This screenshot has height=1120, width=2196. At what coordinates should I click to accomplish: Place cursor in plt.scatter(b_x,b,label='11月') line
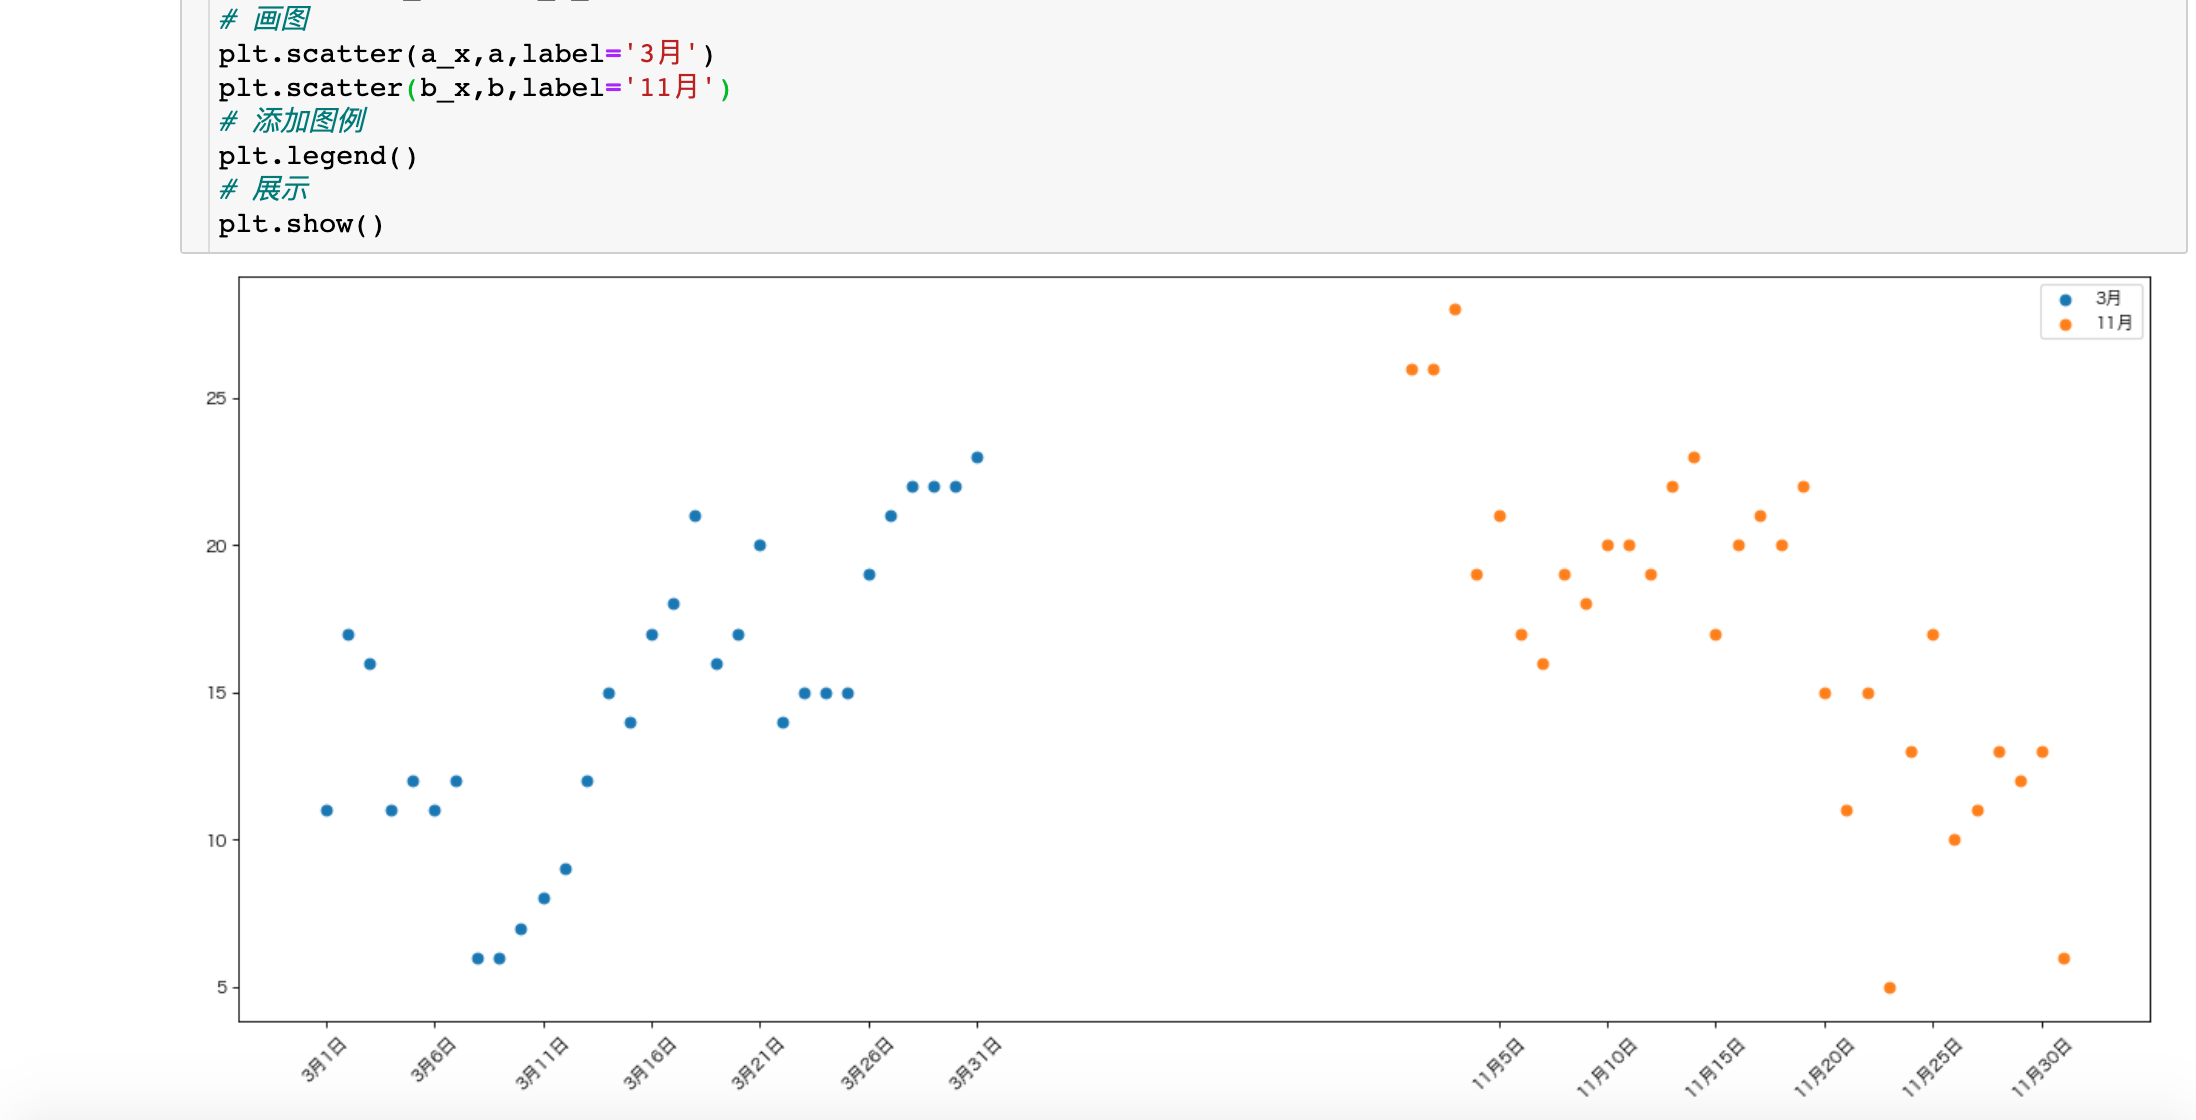point(475,88)
